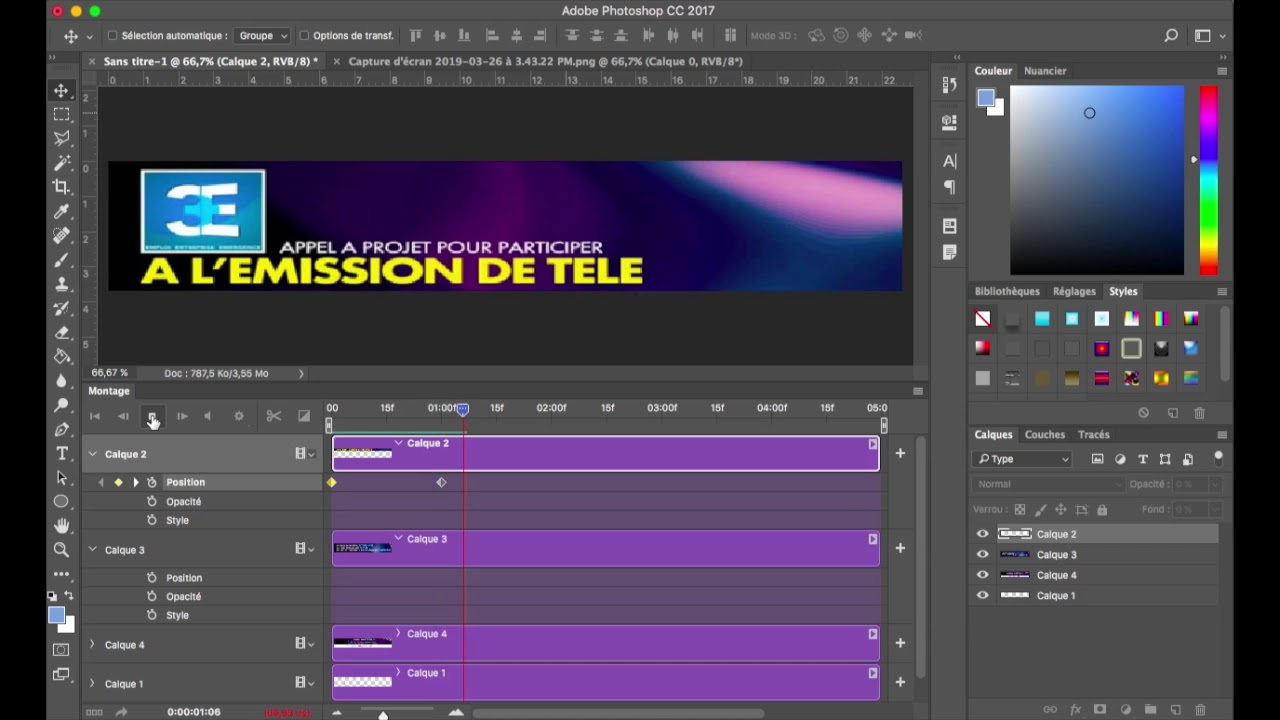Click the delete layer trash icon

click(1201, 710)
